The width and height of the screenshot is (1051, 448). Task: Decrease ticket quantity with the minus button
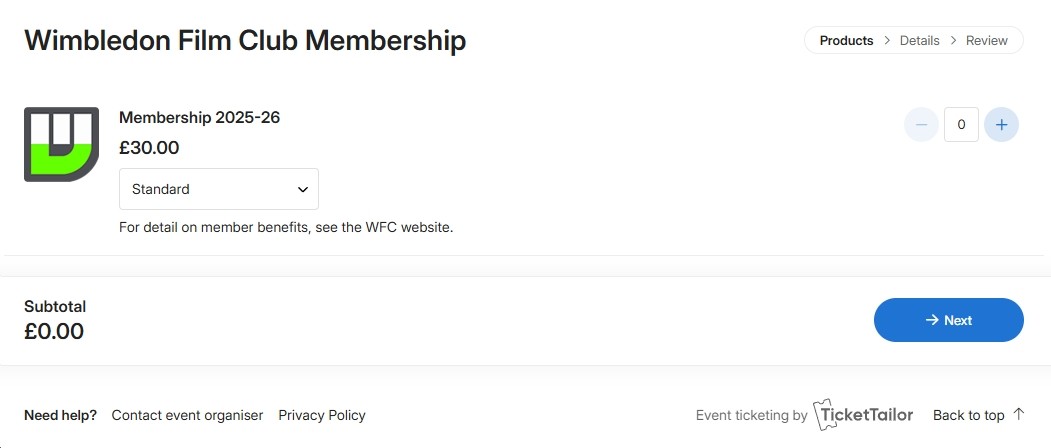click(x=921, y=125)
